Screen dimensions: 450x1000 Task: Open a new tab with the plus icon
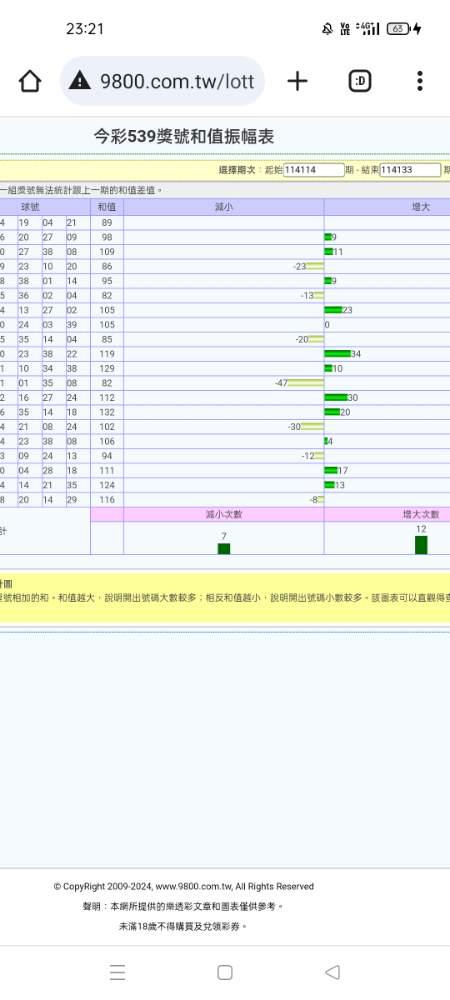pos(297,81)
